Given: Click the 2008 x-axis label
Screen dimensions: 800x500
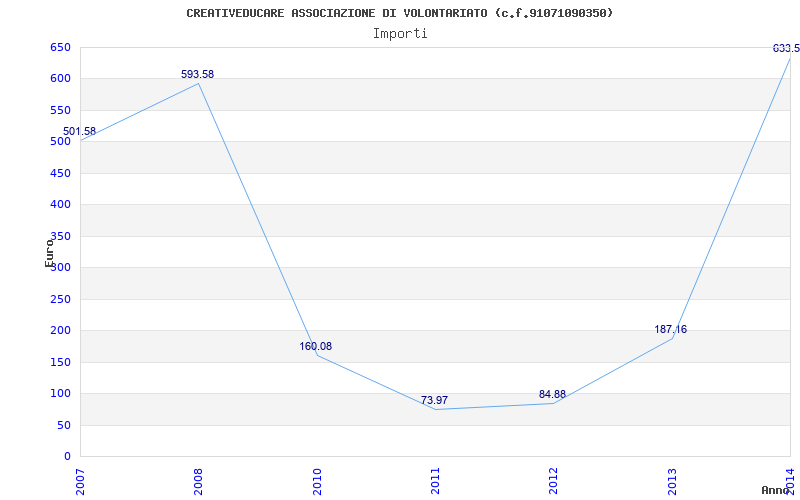Looking at the screenshot, I should click(x=198, y=481).
